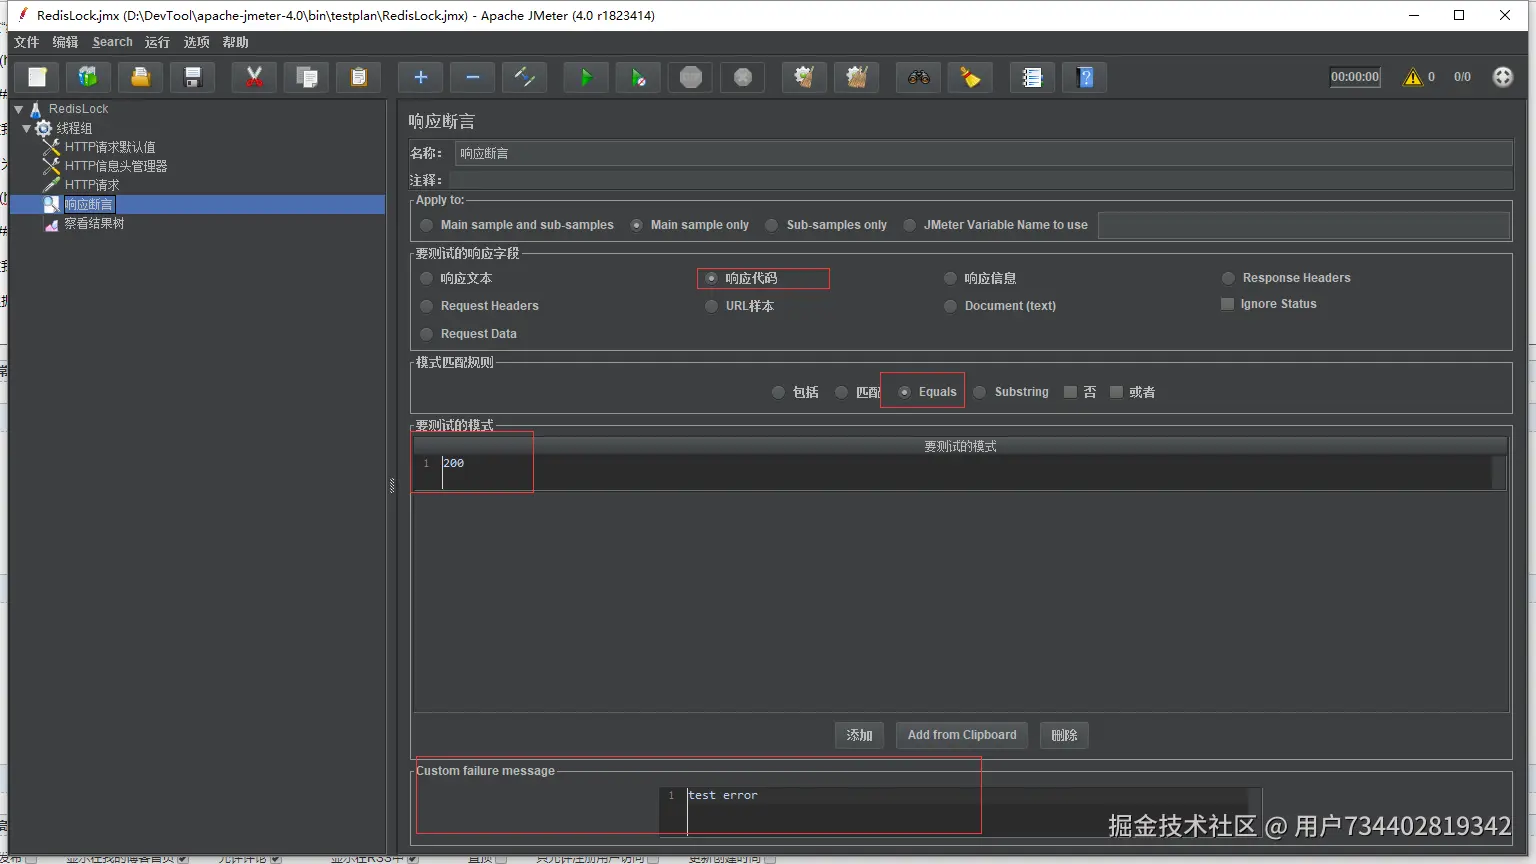The height and width of the screenshot is (864, 1536).
Task: Open the 编辑 menu
Action: [65, 42]
